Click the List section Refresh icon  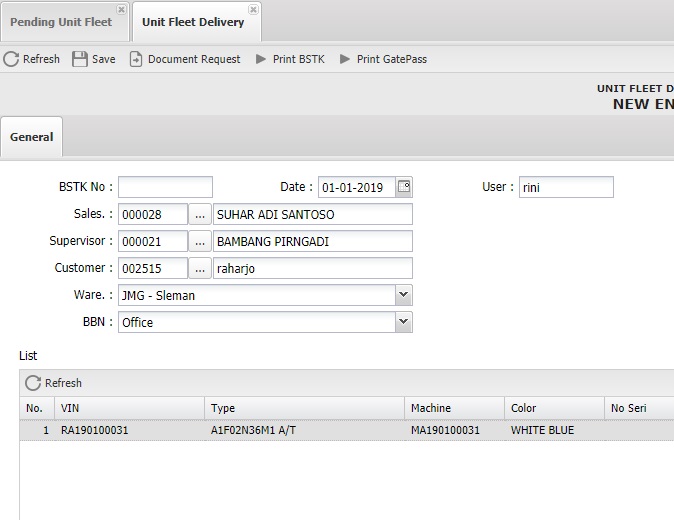coord(33,383)
